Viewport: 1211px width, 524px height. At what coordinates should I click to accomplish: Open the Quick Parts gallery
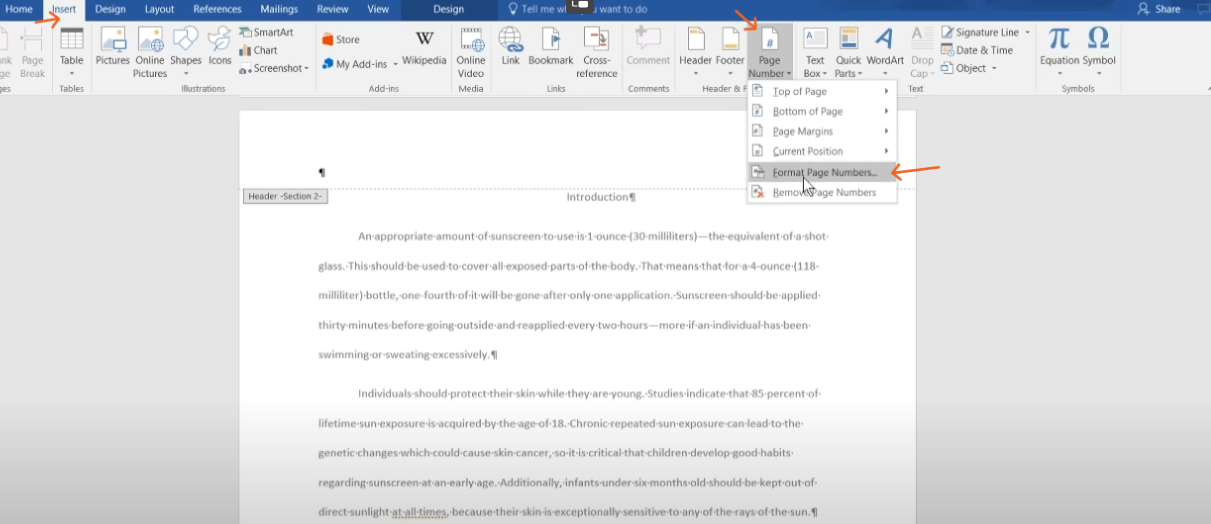coord(848,52)
